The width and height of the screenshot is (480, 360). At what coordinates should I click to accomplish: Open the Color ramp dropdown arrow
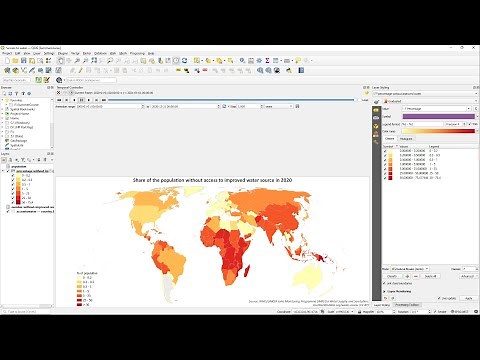(x=477, y=131)
